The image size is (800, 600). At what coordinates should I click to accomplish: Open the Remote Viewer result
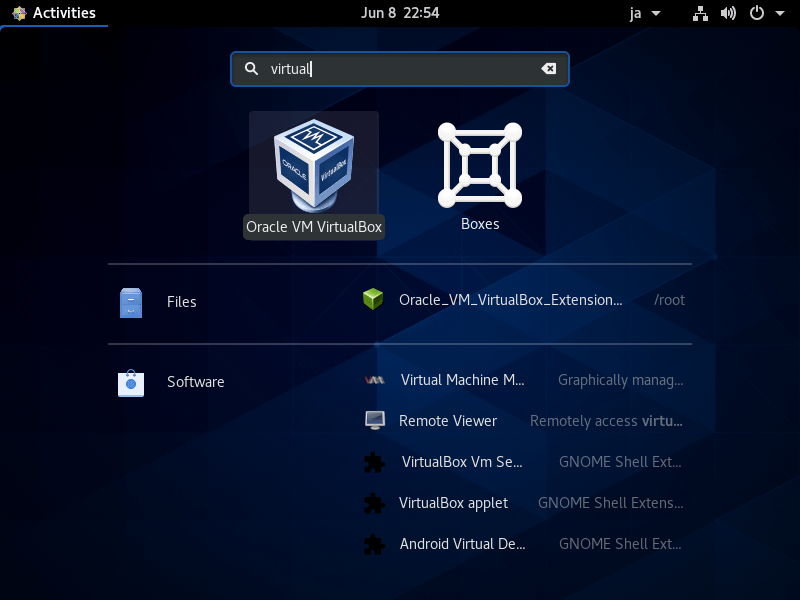click(447, 421)
